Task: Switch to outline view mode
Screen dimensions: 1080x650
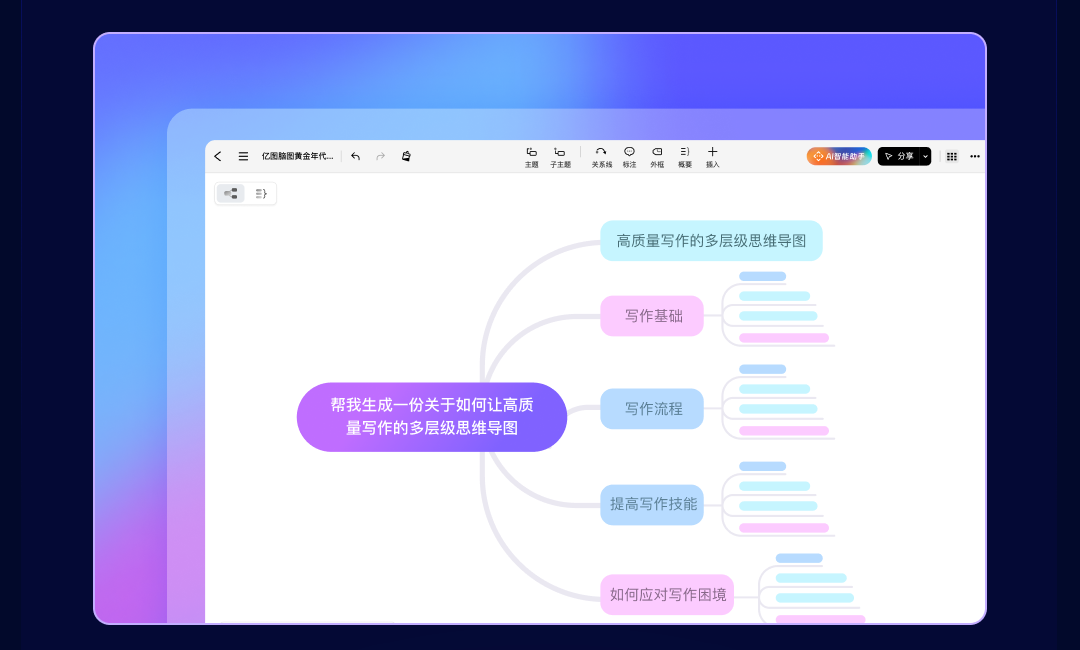Action: point(261,193)
